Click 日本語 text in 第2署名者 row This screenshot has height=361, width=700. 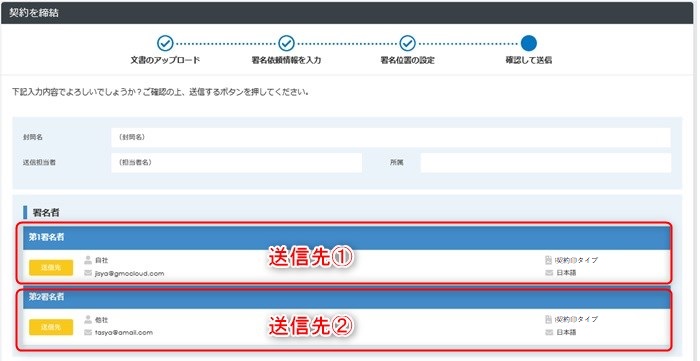click(x=566, y=332)
